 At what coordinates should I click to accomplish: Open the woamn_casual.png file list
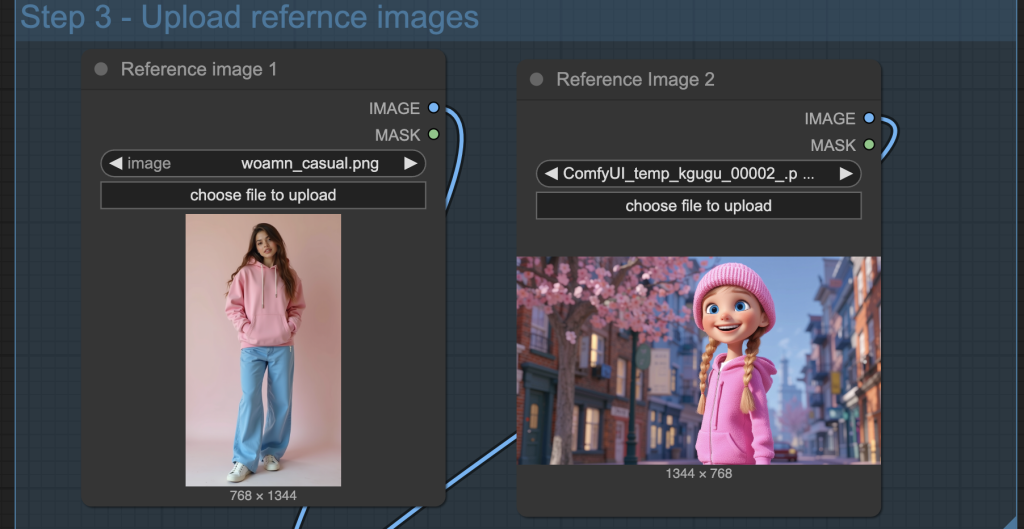coord(309,163)
